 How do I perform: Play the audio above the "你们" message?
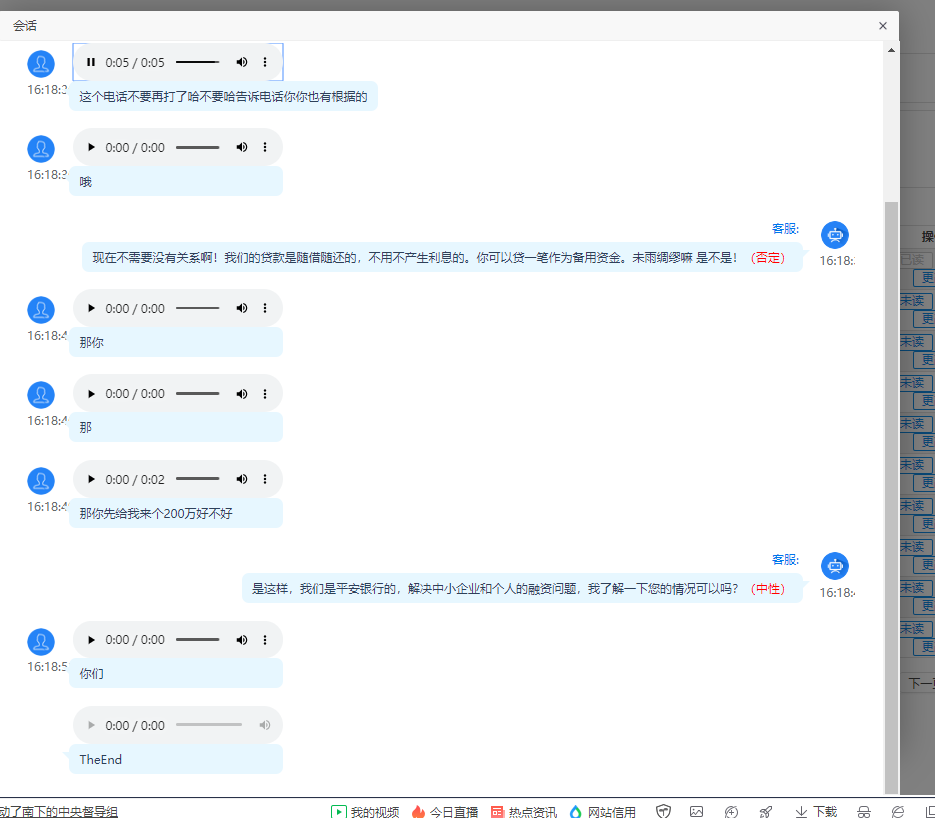[91, 639]
